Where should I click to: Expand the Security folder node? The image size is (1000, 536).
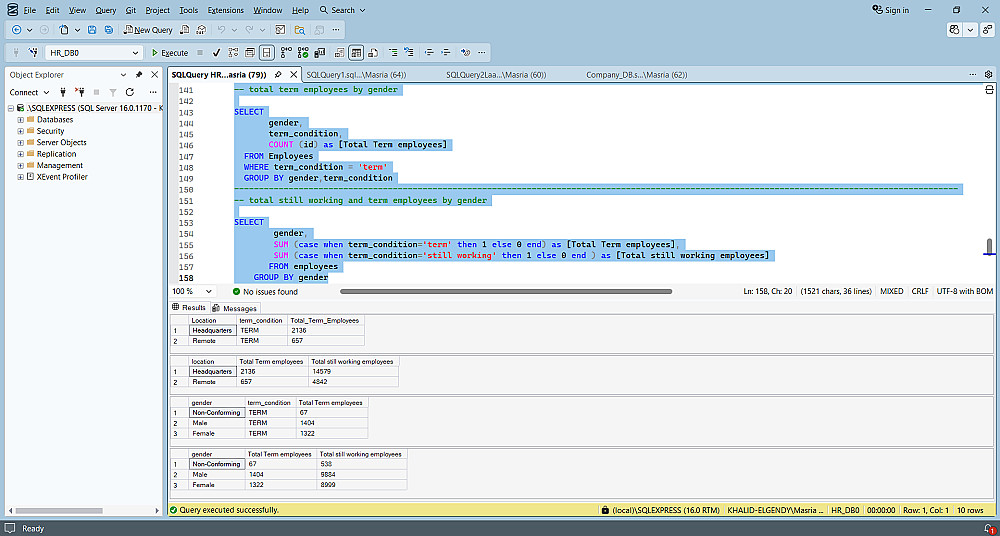pos(20,131)
